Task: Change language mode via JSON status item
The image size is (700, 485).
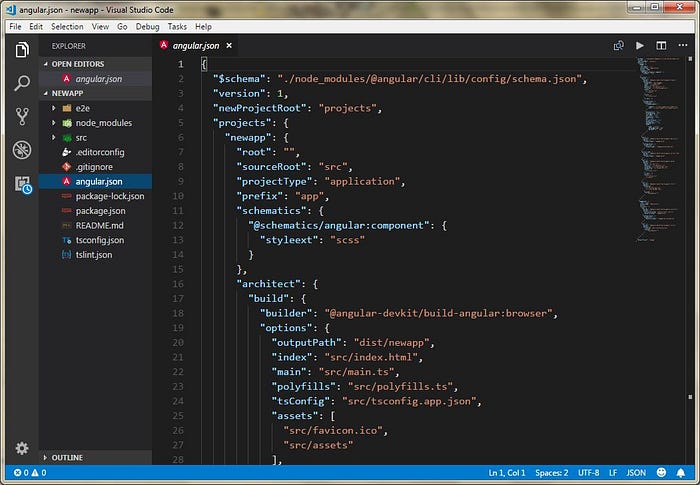Action: (636, 472)
